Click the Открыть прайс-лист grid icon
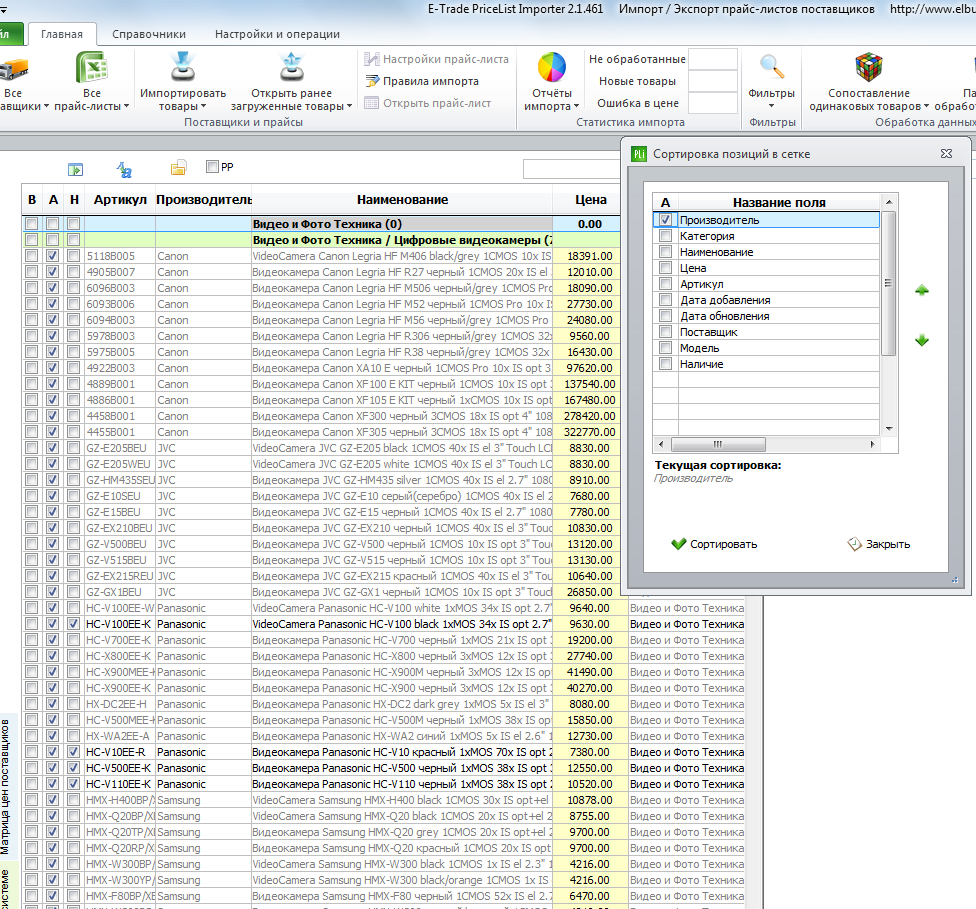Image resolution: width=976 pixels, height=909 pixels. (x=372, y=103)
